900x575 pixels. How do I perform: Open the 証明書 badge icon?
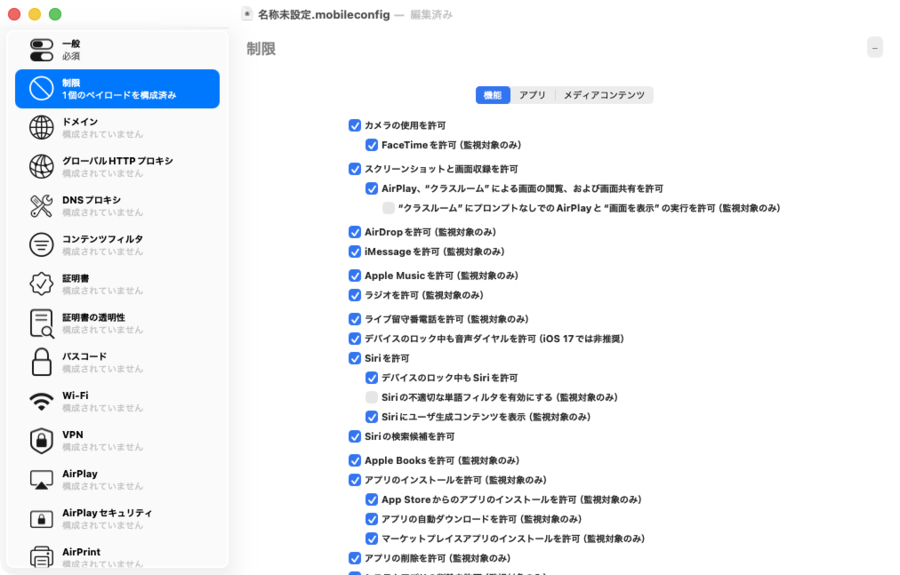[x=41, y=284]
